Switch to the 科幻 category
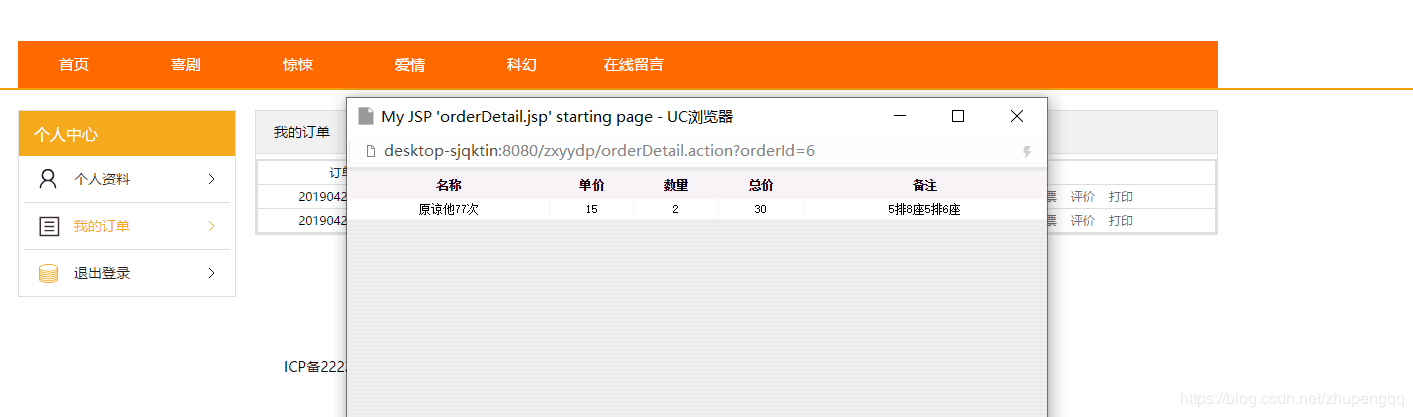1413x417 pixels. click(x=522, y=65)
